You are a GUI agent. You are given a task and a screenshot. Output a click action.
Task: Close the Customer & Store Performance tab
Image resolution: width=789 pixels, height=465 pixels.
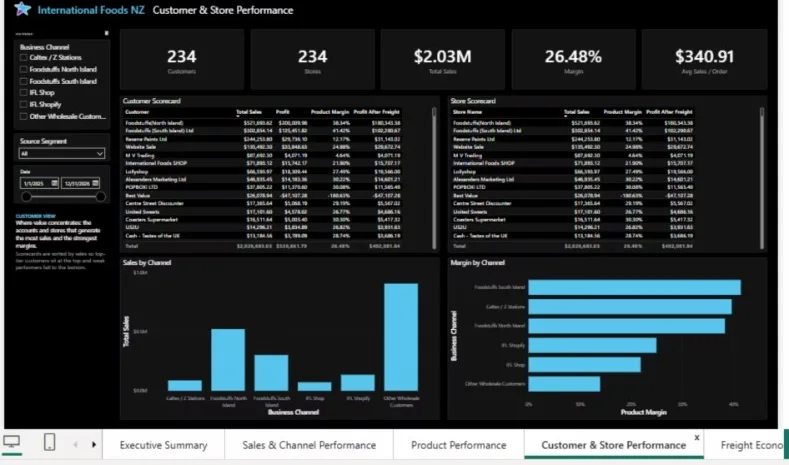point(697,437)
